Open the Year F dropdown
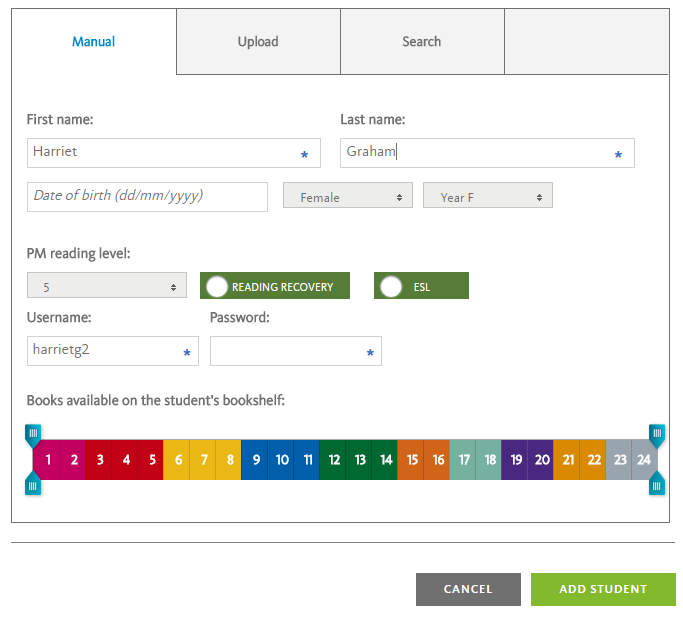Image resolution: width=683 pixels, height=619 pixels. 488,195
